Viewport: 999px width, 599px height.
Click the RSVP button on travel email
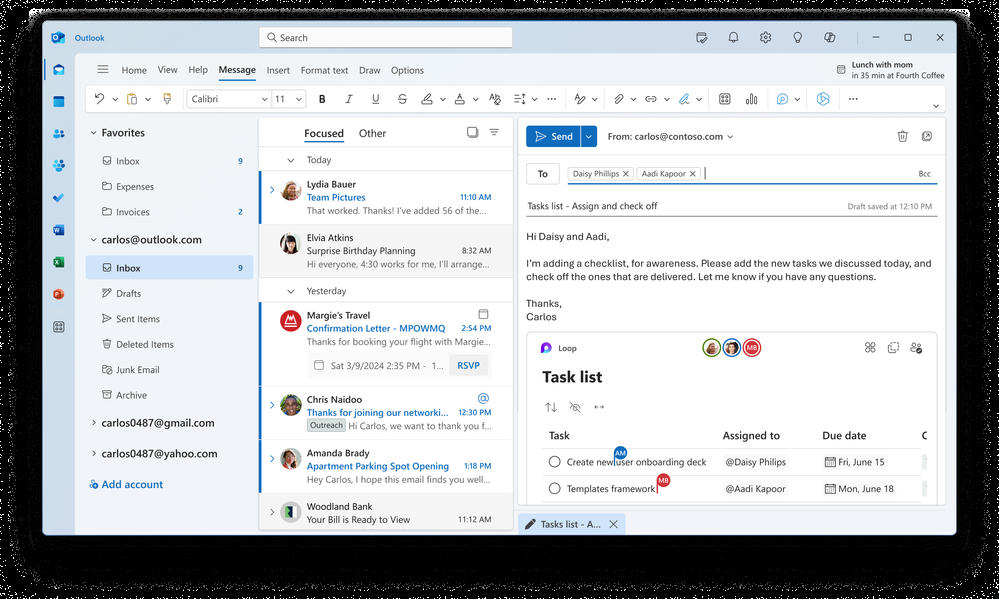(x=468, y=365)
